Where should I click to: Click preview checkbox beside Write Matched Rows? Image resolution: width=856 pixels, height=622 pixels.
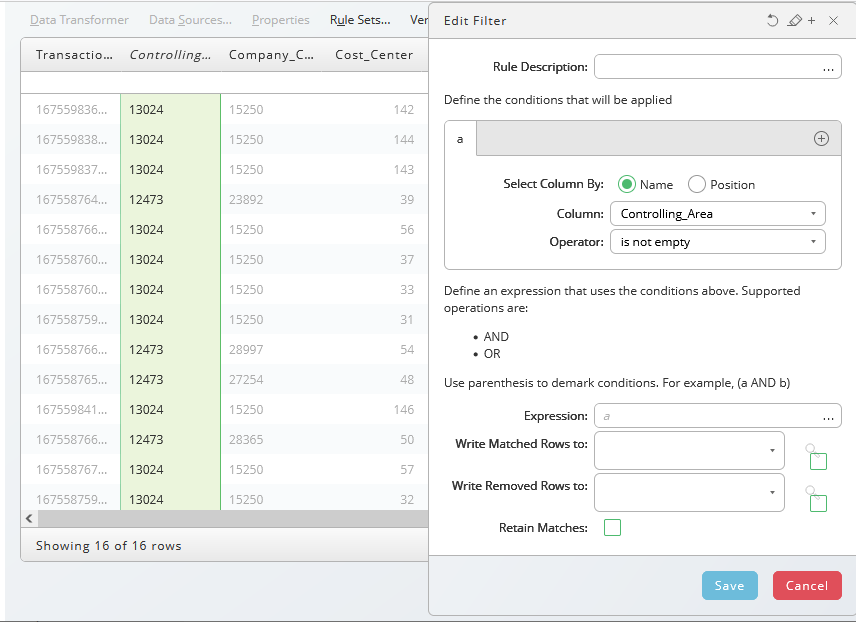coord(818,461)
